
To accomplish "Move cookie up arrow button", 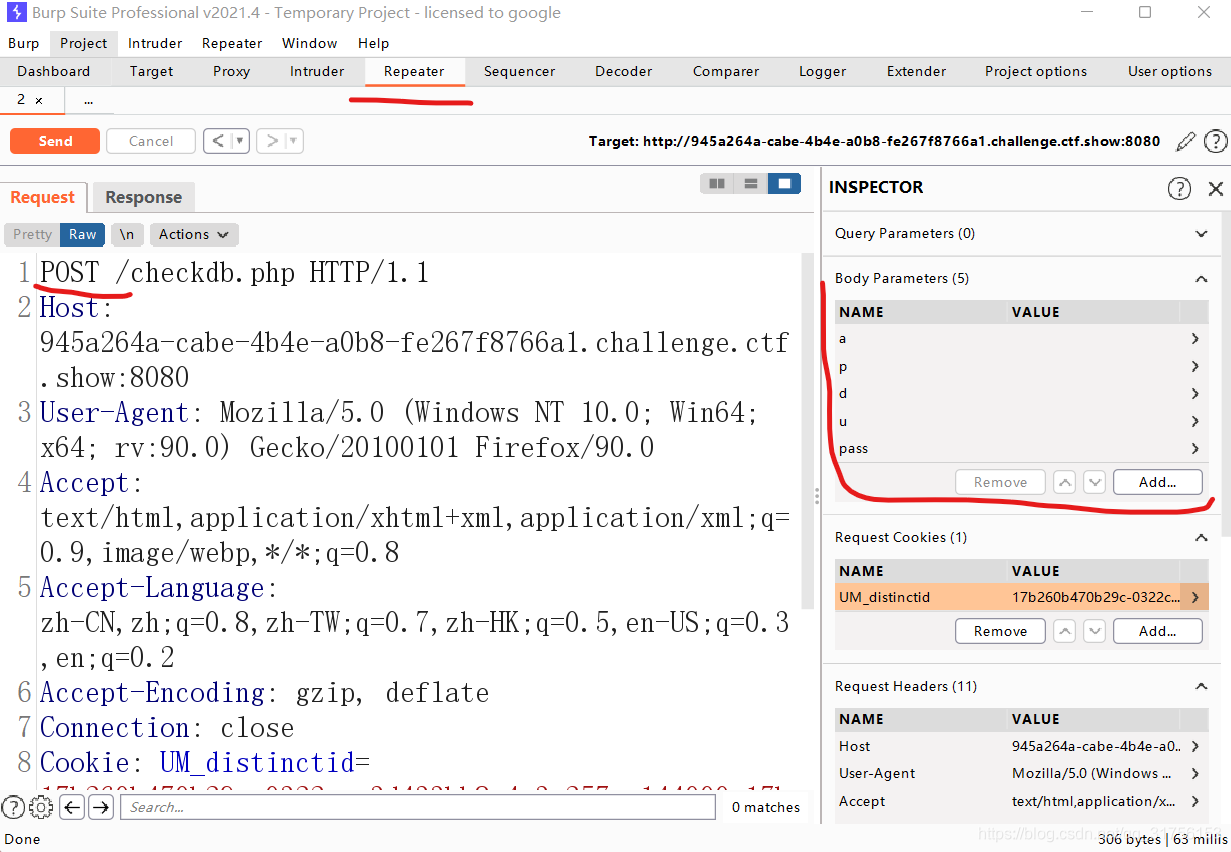I will click(1065, 631).
